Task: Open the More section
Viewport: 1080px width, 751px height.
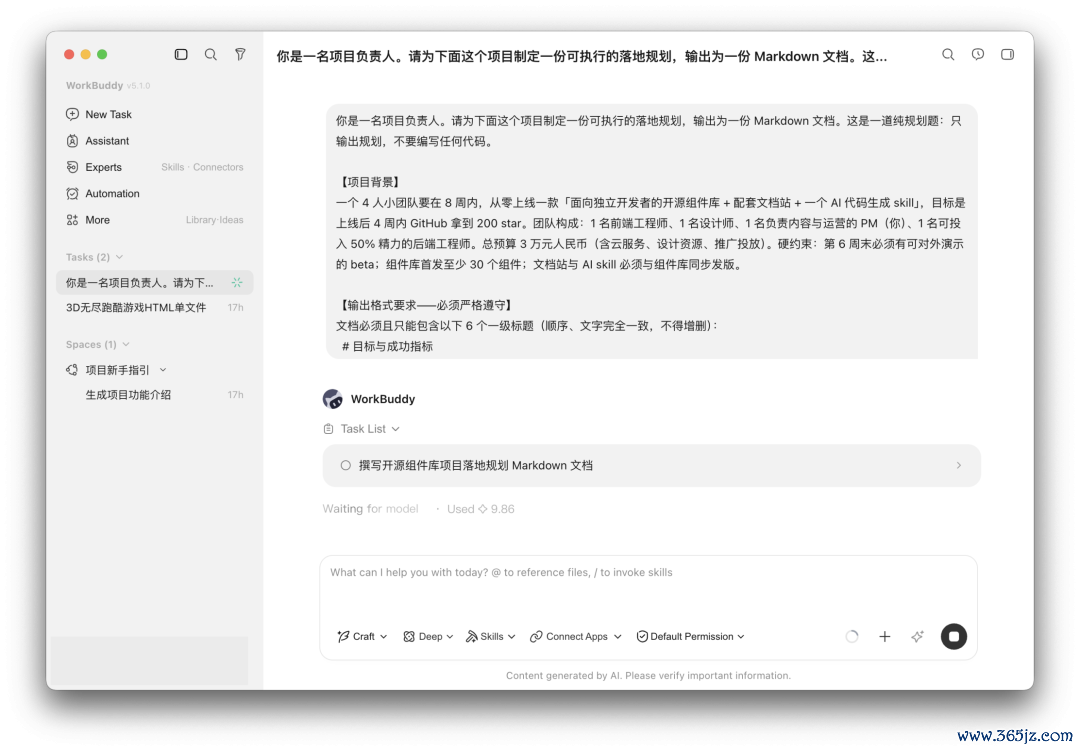Action: 97,220
